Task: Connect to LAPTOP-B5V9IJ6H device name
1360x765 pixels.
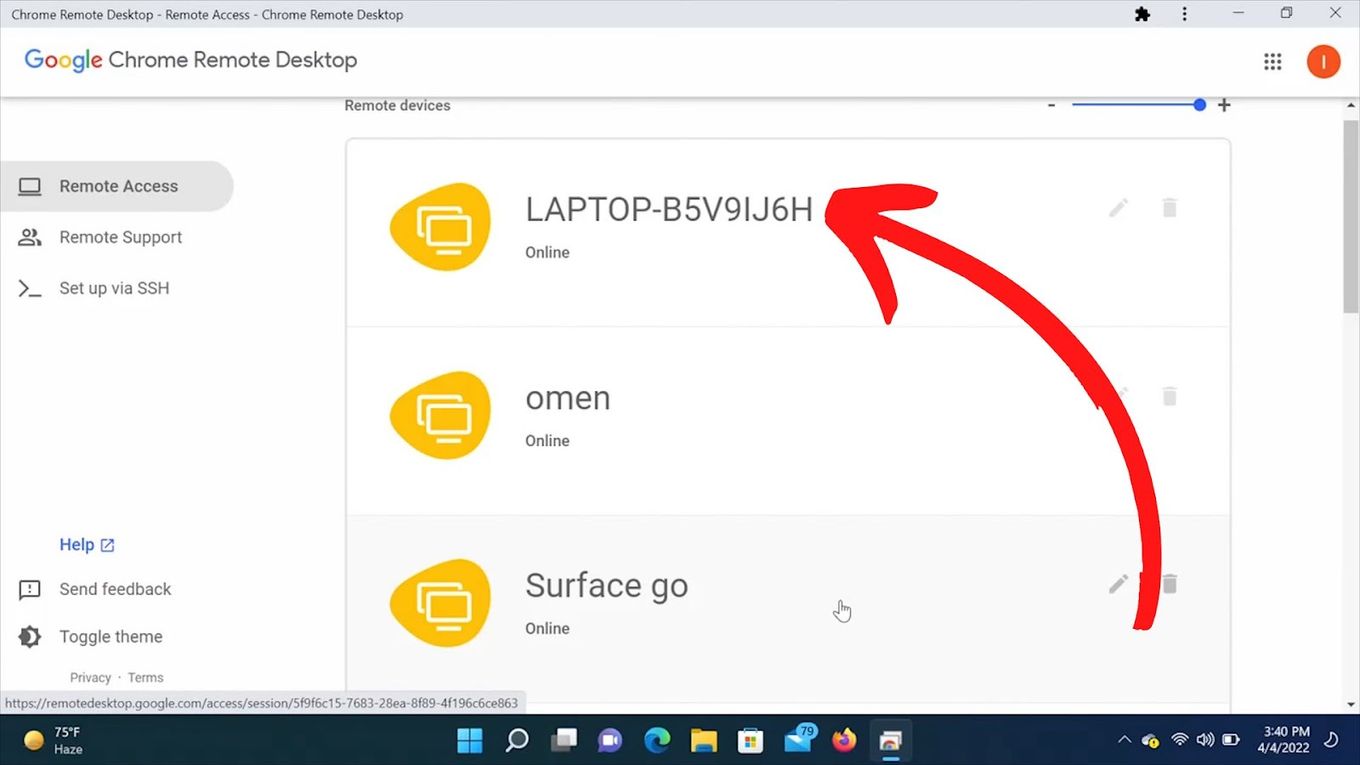Action: click(x=669, y=209)
